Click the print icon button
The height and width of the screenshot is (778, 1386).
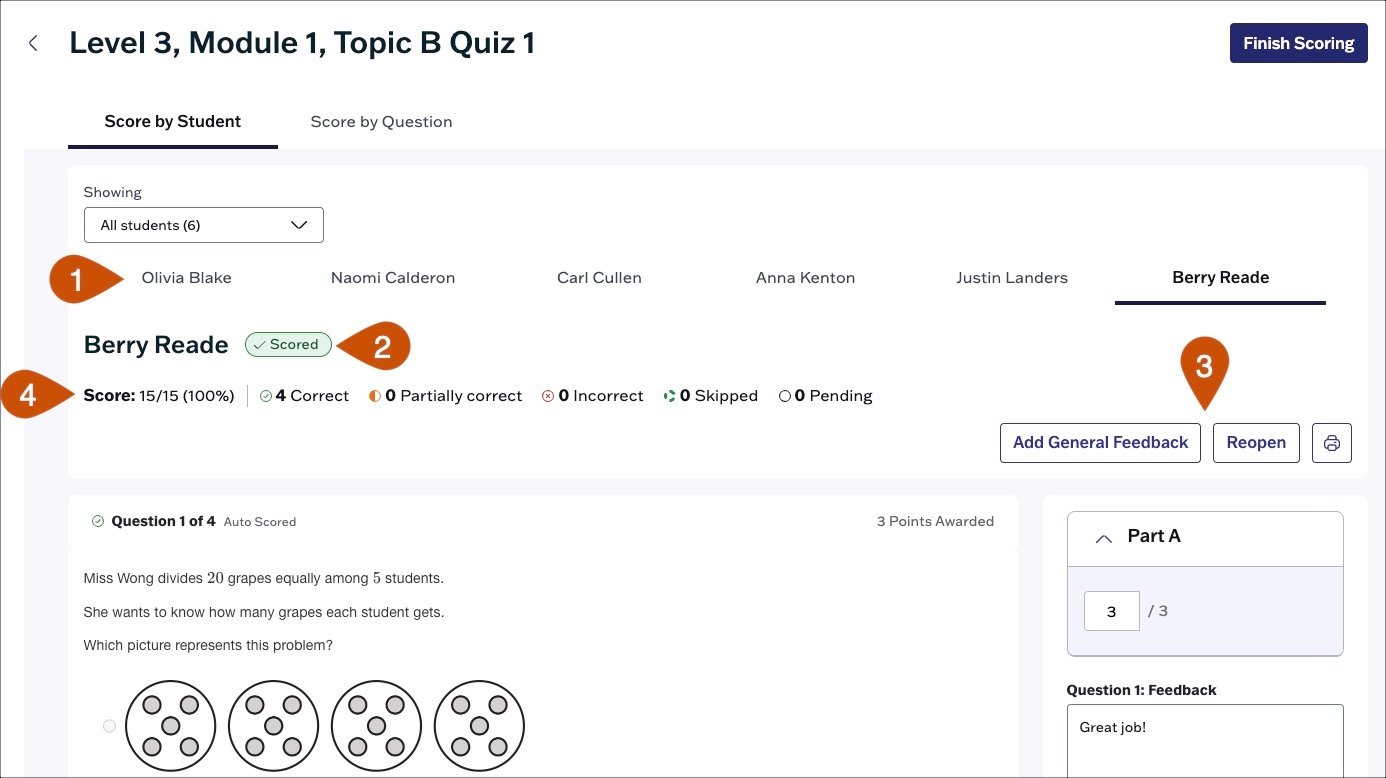coord(1332,443)
